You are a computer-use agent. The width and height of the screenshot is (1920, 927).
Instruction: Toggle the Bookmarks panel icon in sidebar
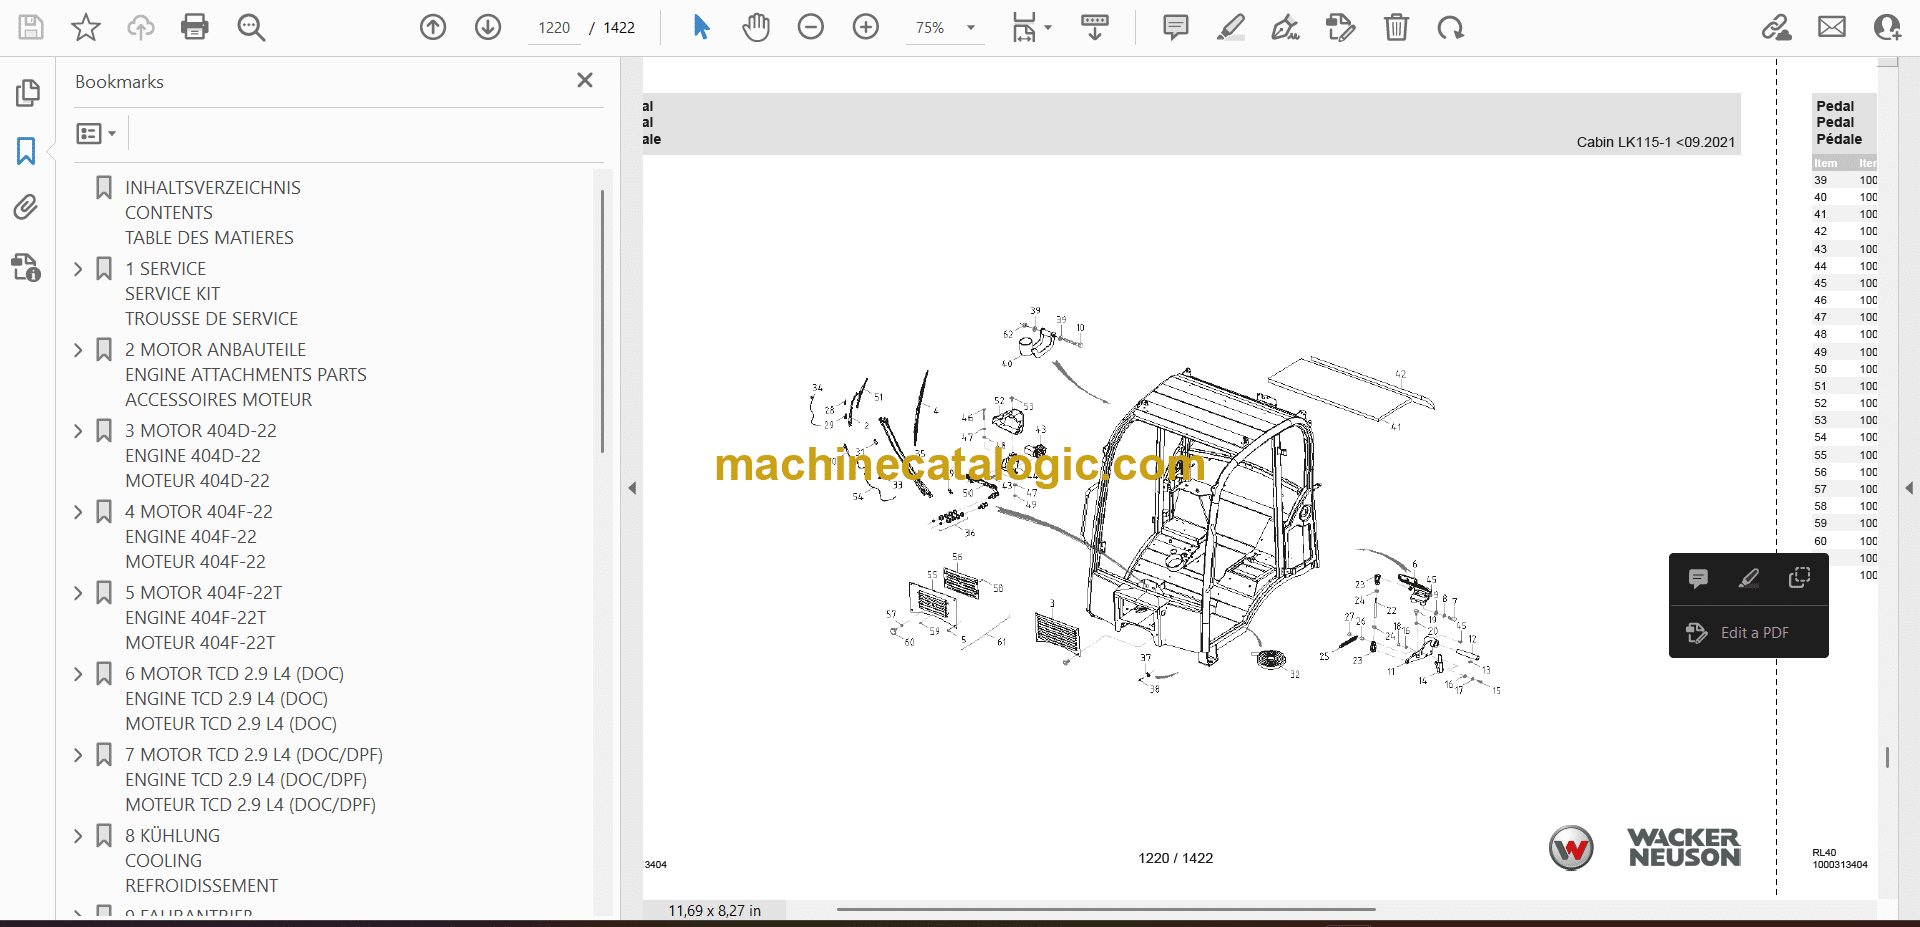pos(26,151)
